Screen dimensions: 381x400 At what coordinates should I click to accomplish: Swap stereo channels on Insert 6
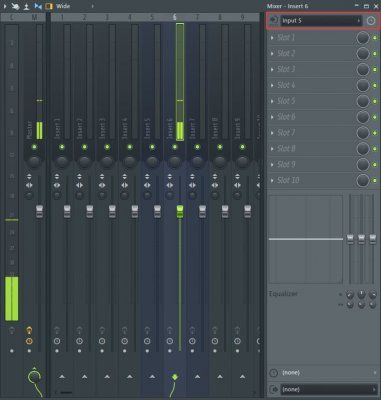(170, 185)
